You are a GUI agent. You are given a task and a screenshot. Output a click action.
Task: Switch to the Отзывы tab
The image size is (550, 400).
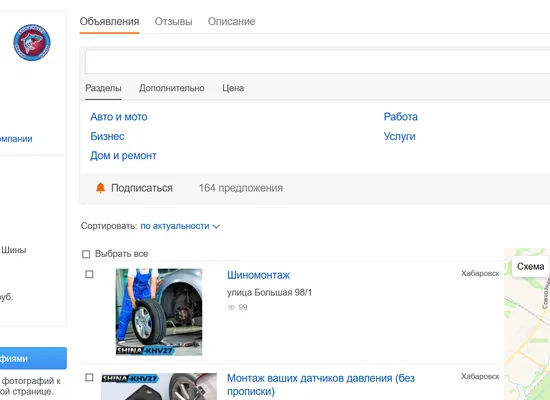click(x=173, y=21)
